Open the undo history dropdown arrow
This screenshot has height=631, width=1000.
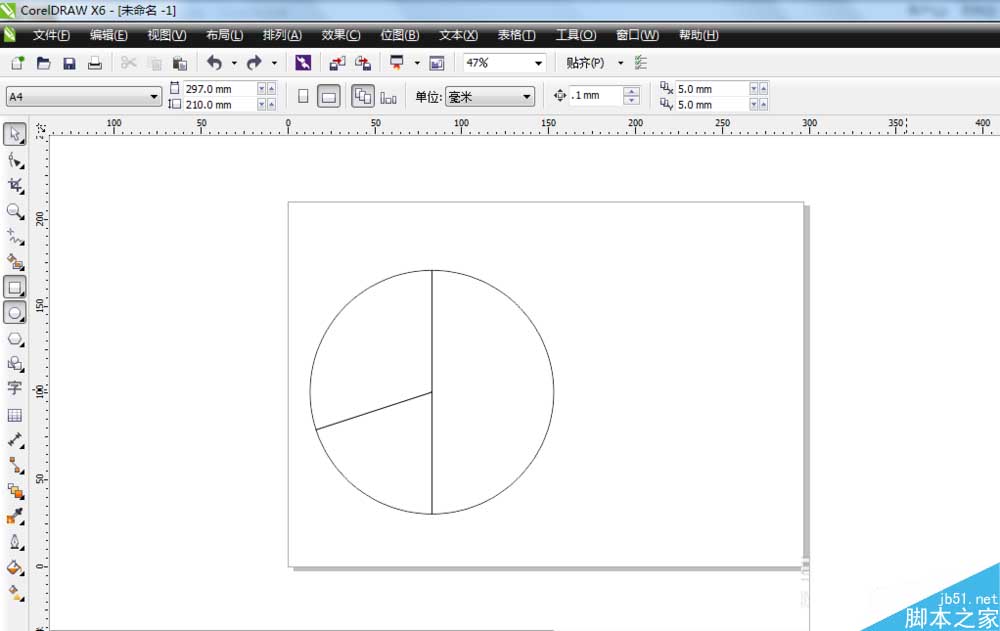(x=234, y=63)
